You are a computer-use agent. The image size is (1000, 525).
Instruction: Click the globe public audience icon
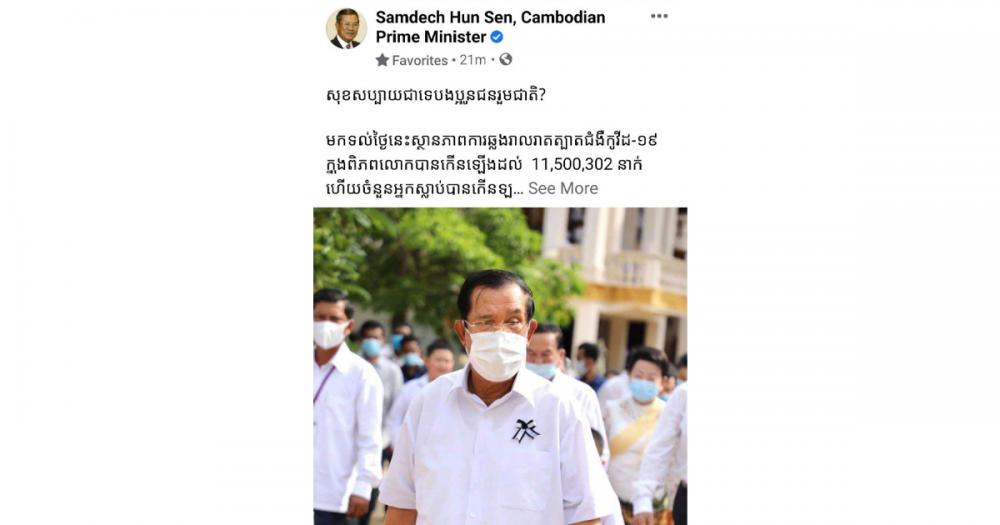(x=506, y=59)
